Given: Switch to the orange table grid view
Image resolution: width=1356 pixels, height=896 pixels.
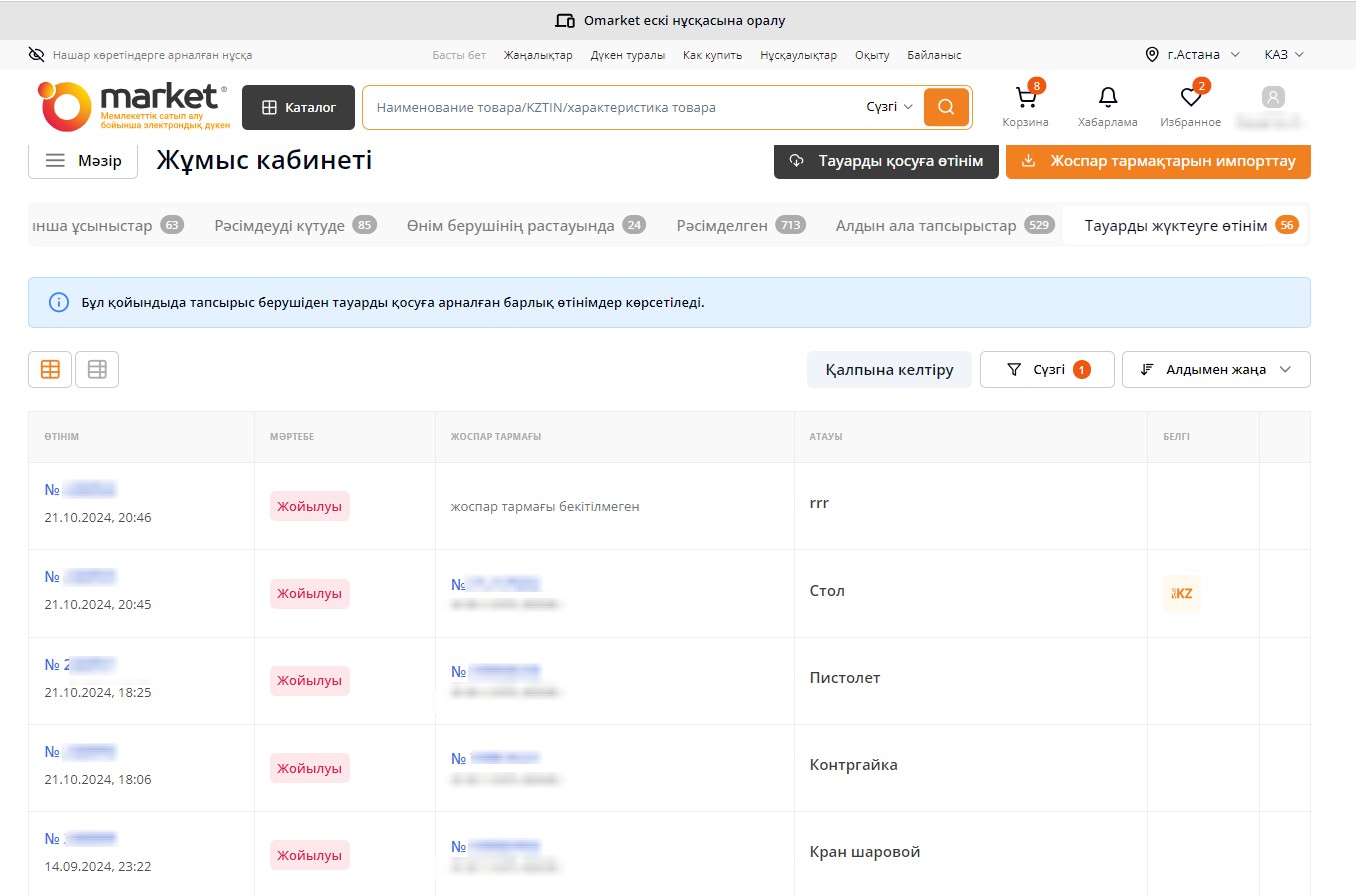Looking at the screenshot, I should pos(50,369).
